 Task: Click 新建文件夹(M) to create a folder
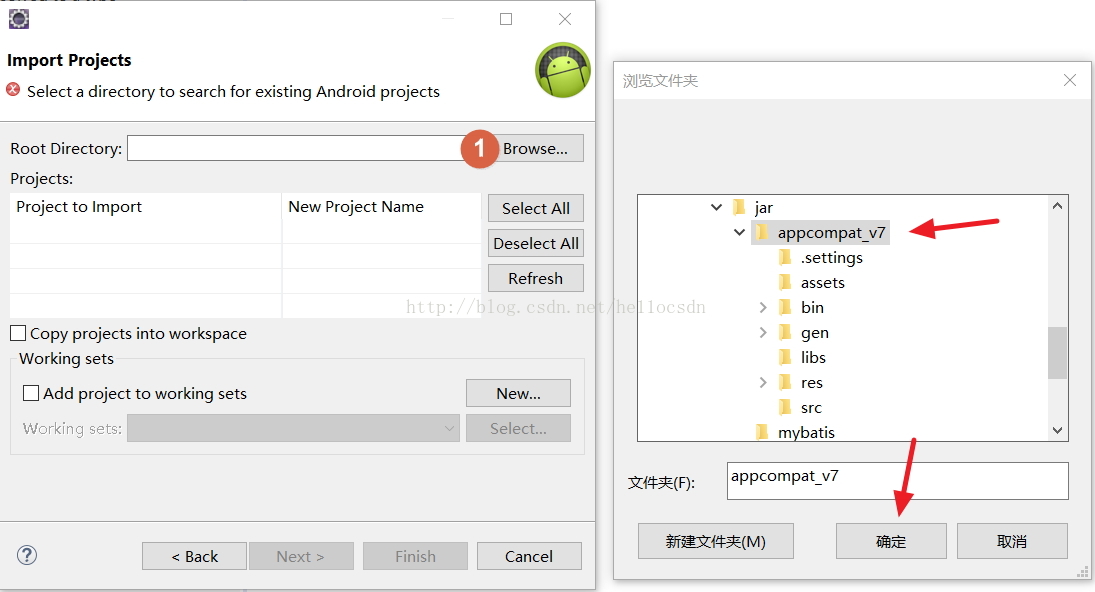tap(716, 541)
